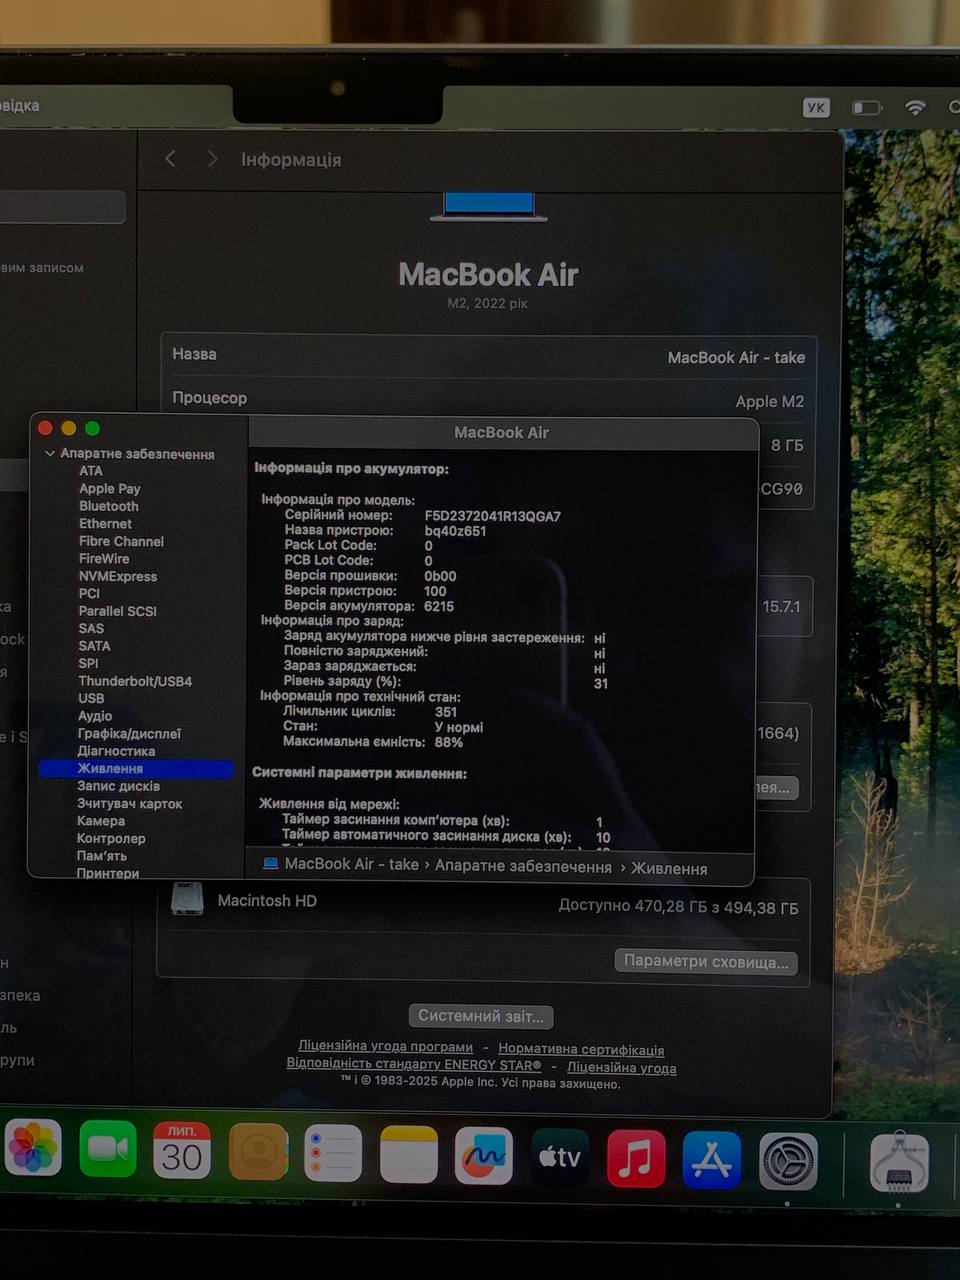Open Нормативна сертифікація link
960x1280 pixels.
[x=581, y=1050]
